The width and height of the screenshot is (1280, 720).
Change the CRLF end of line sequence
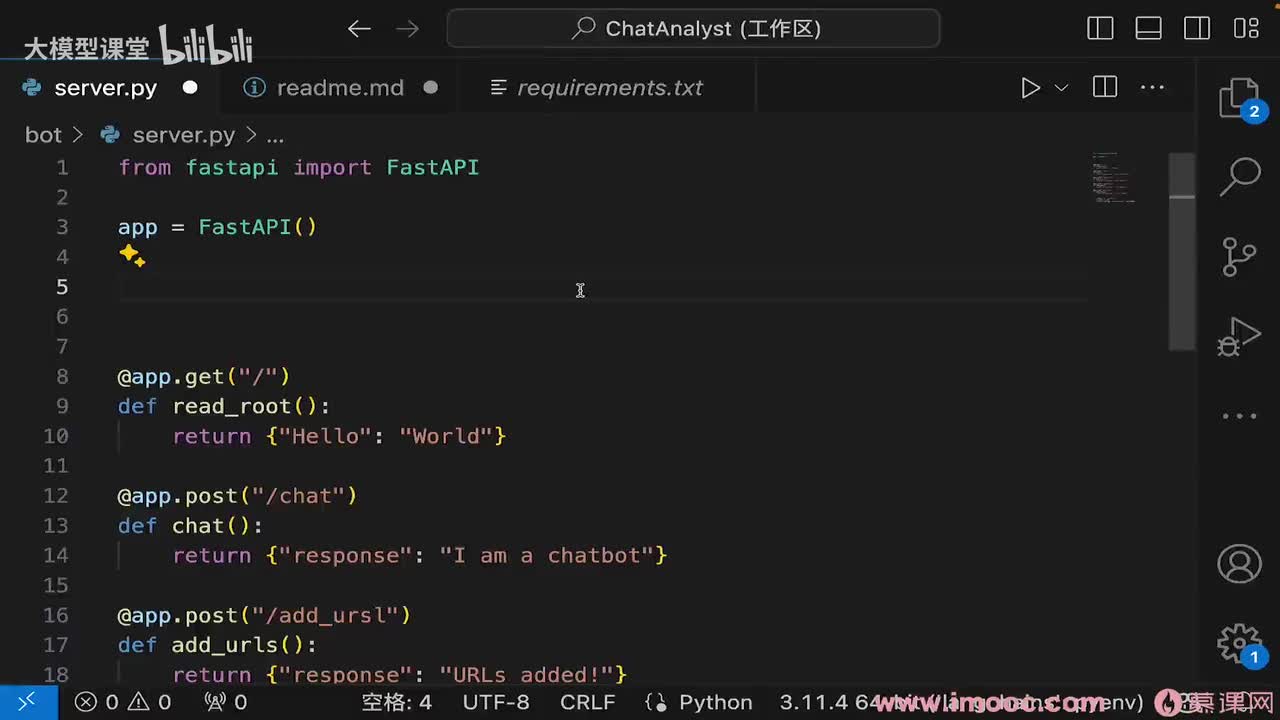click(588, 702)
